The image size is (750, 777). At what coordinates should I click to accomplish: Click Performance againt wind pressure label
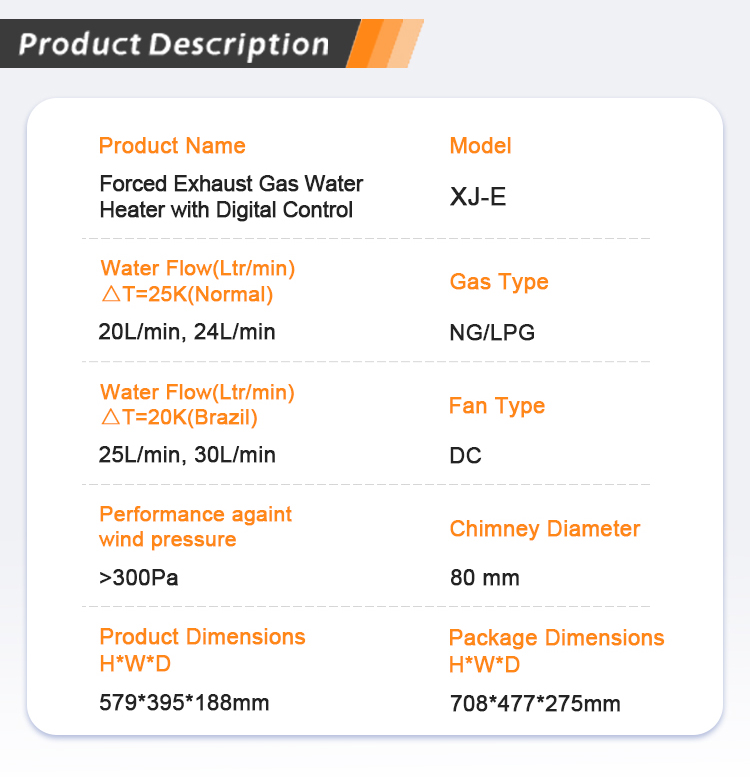pos(195,527)
